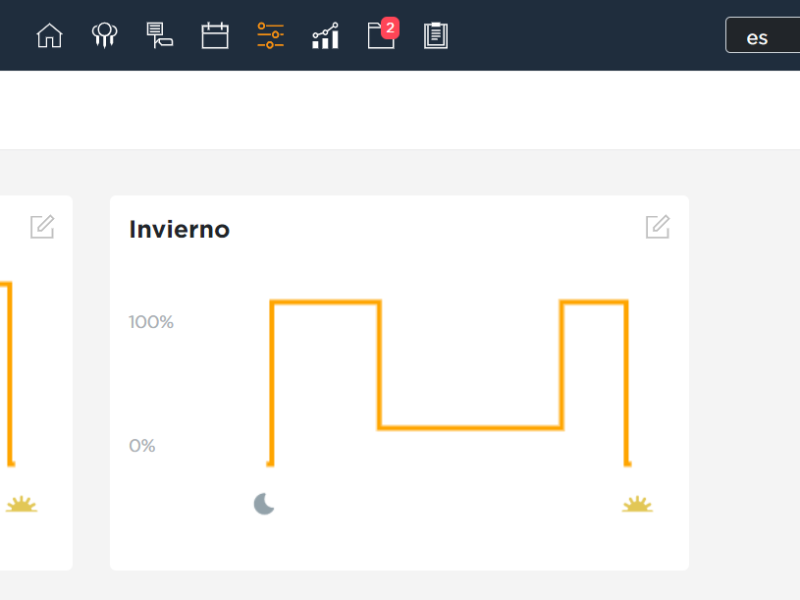Open the statistics chart icon
The image size is (800, 600).
pyautogui.click(x=325, y=37)
